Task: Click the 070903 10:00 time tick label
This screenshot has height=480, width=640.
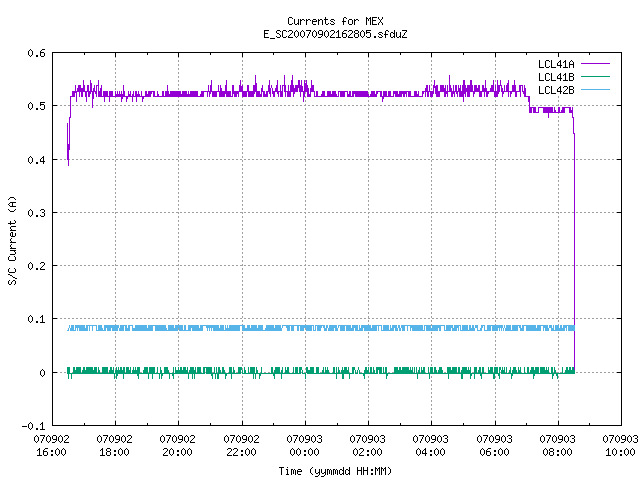Action: (x=620, y=446)
